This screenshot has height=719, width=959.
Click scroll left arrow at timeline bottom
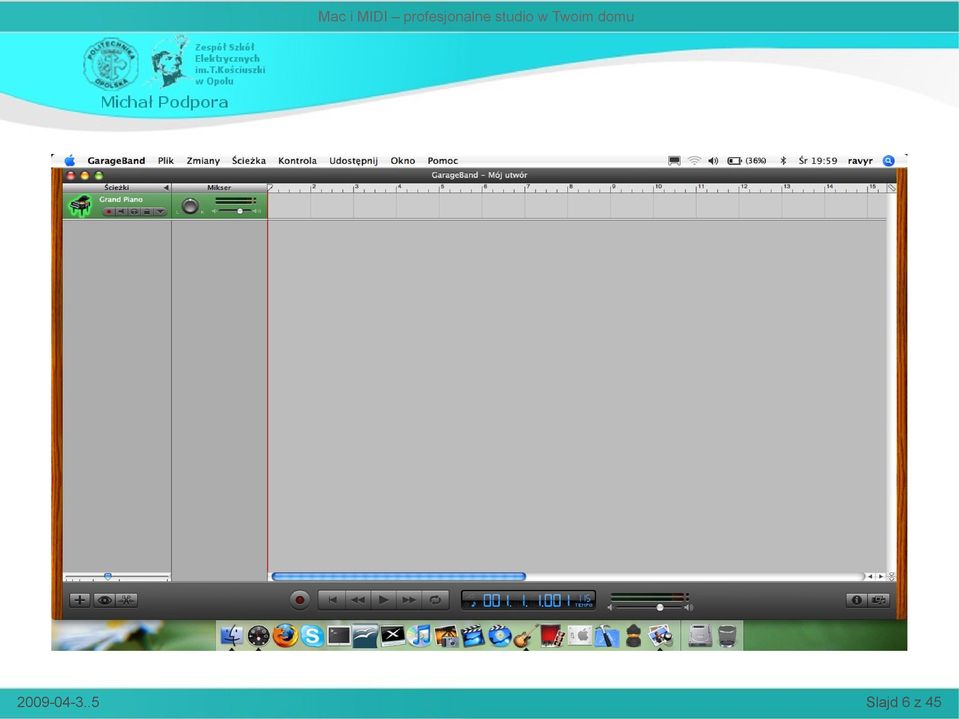click(x=870, y=576)
